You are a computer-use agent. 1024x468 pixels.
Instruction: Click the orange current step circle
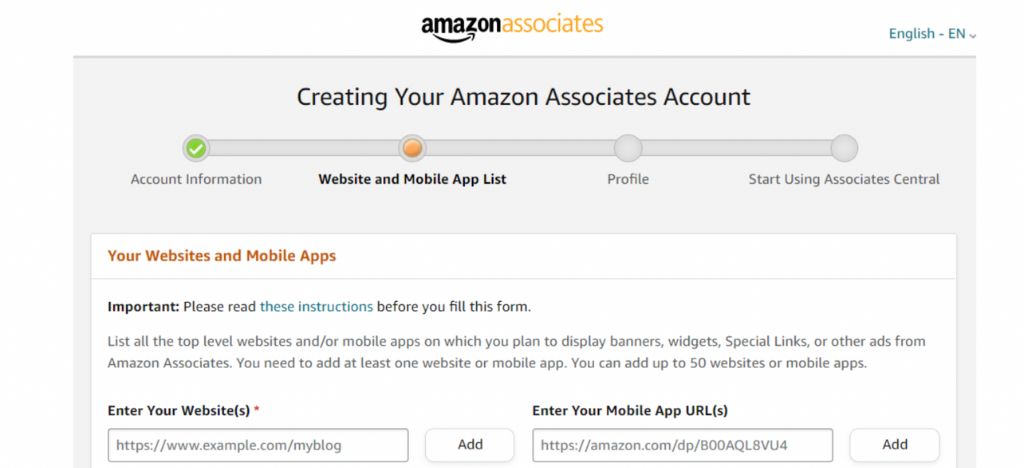pos(412,149)
